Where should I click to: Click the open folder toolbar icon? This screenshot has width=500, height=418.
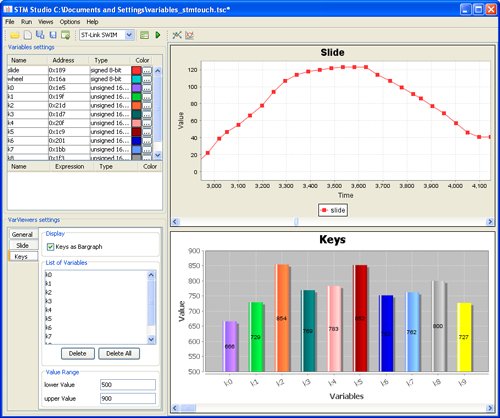(15, 35)
